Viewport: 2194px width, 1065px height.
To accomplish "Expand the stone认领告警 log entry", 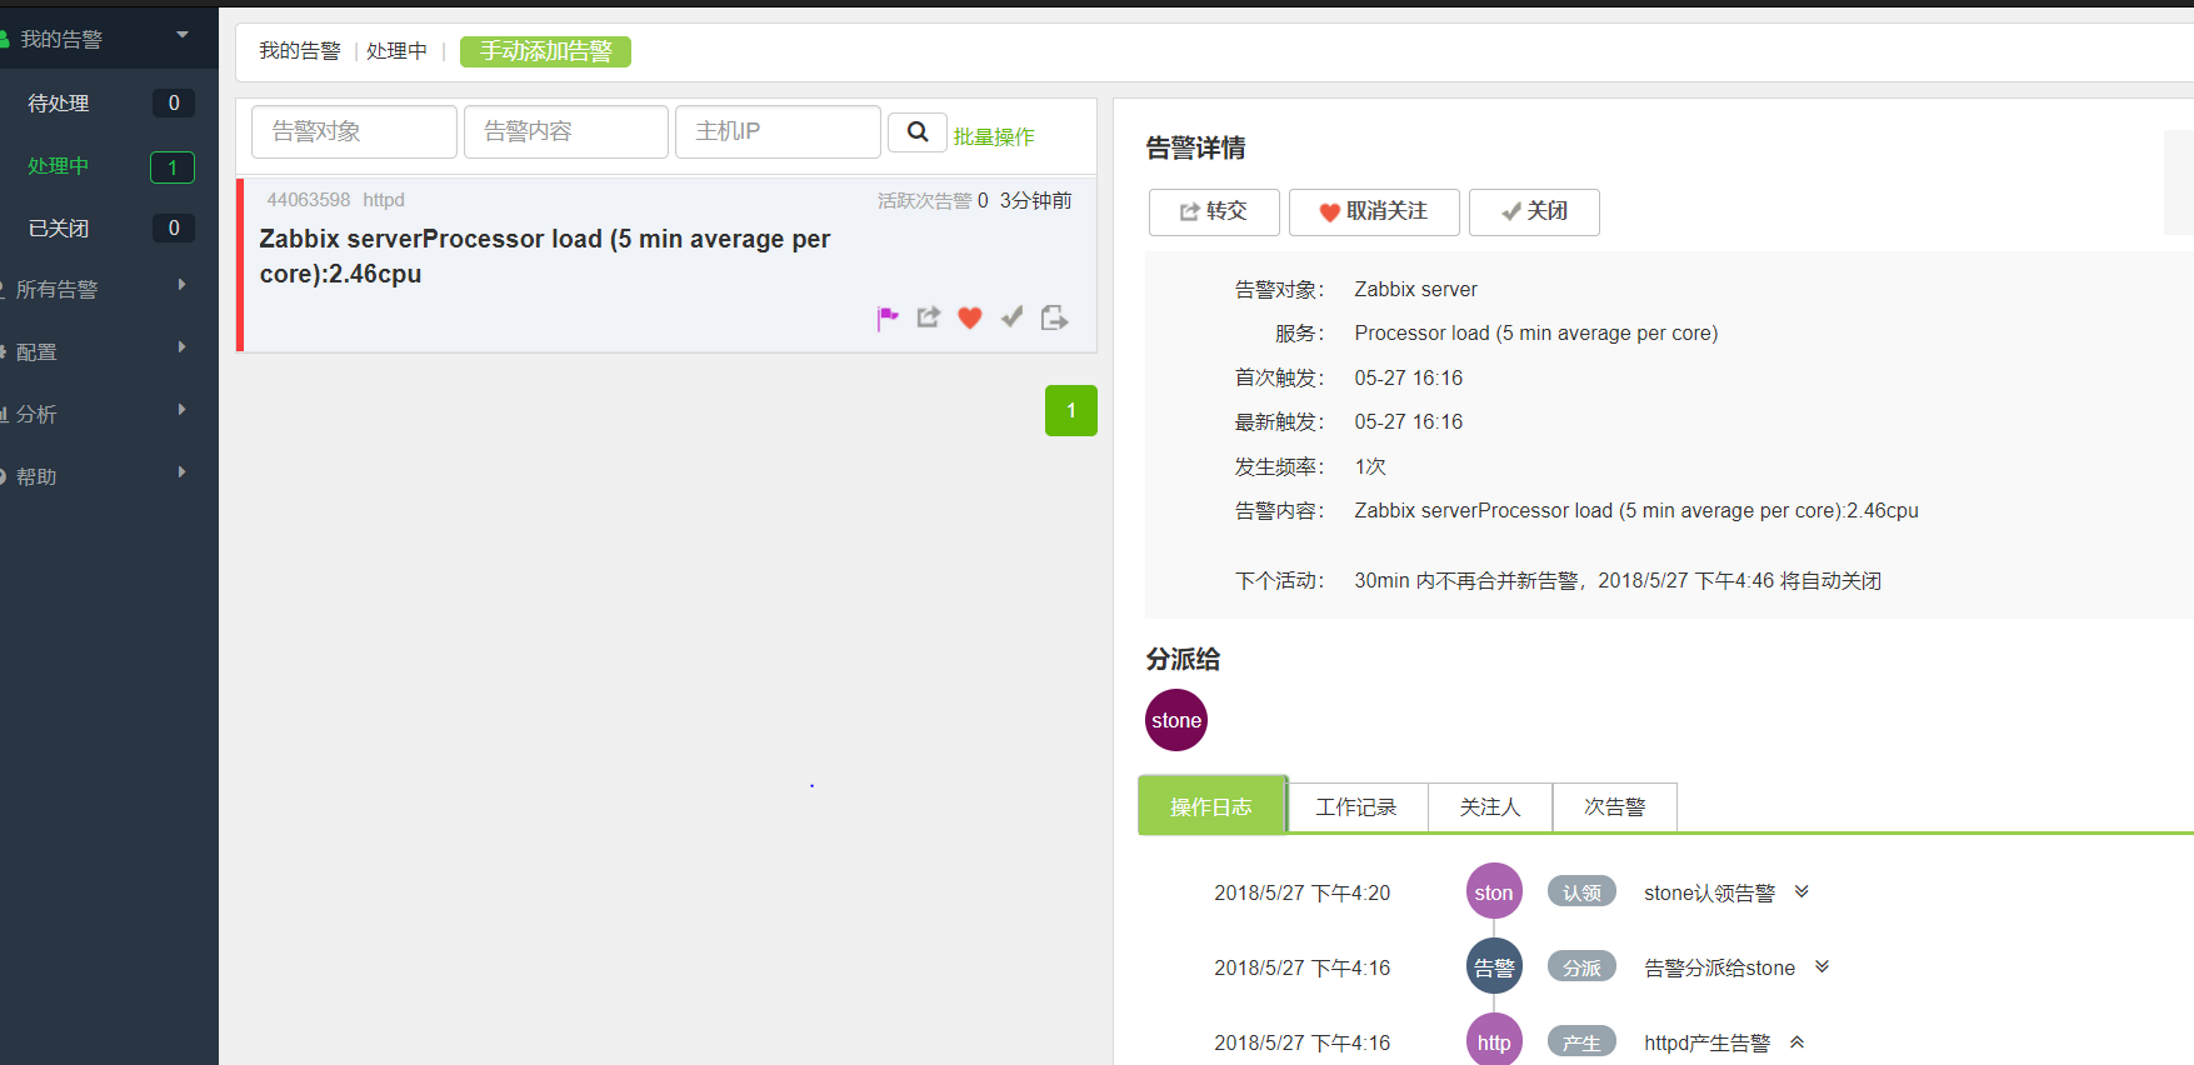I will (1801, 891).
